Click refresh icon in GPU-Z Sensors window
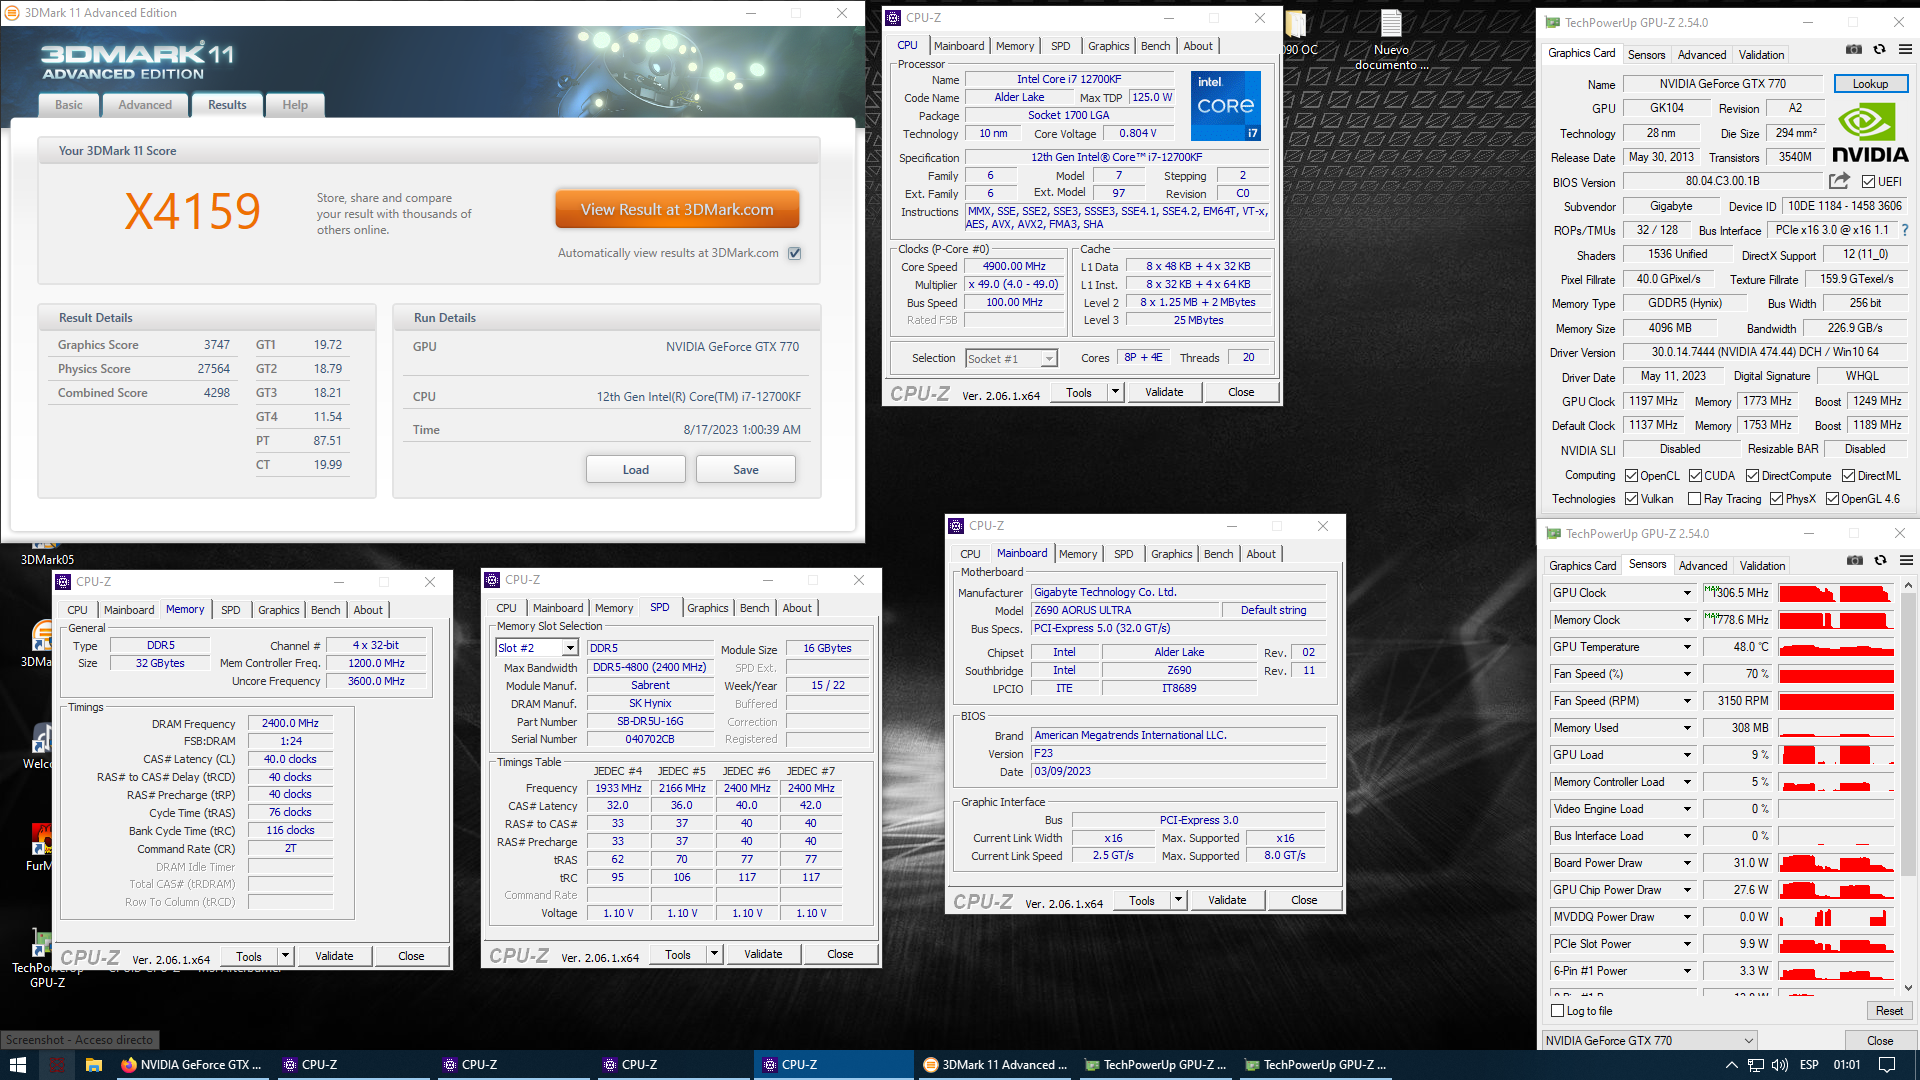Screen dimensions: 1920x1080 [x=1880, y=560]
